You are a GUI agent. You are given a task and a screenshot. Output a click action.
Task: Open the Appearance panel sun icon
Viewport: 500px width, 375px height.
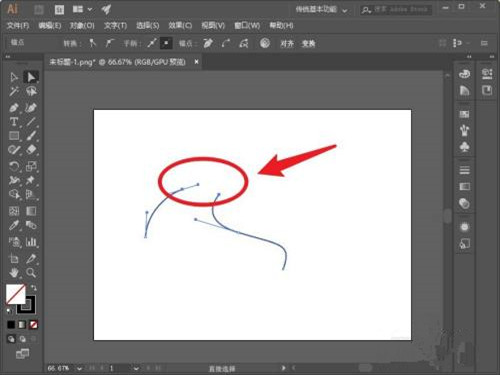pyautogui.click(x=464, y=227)
